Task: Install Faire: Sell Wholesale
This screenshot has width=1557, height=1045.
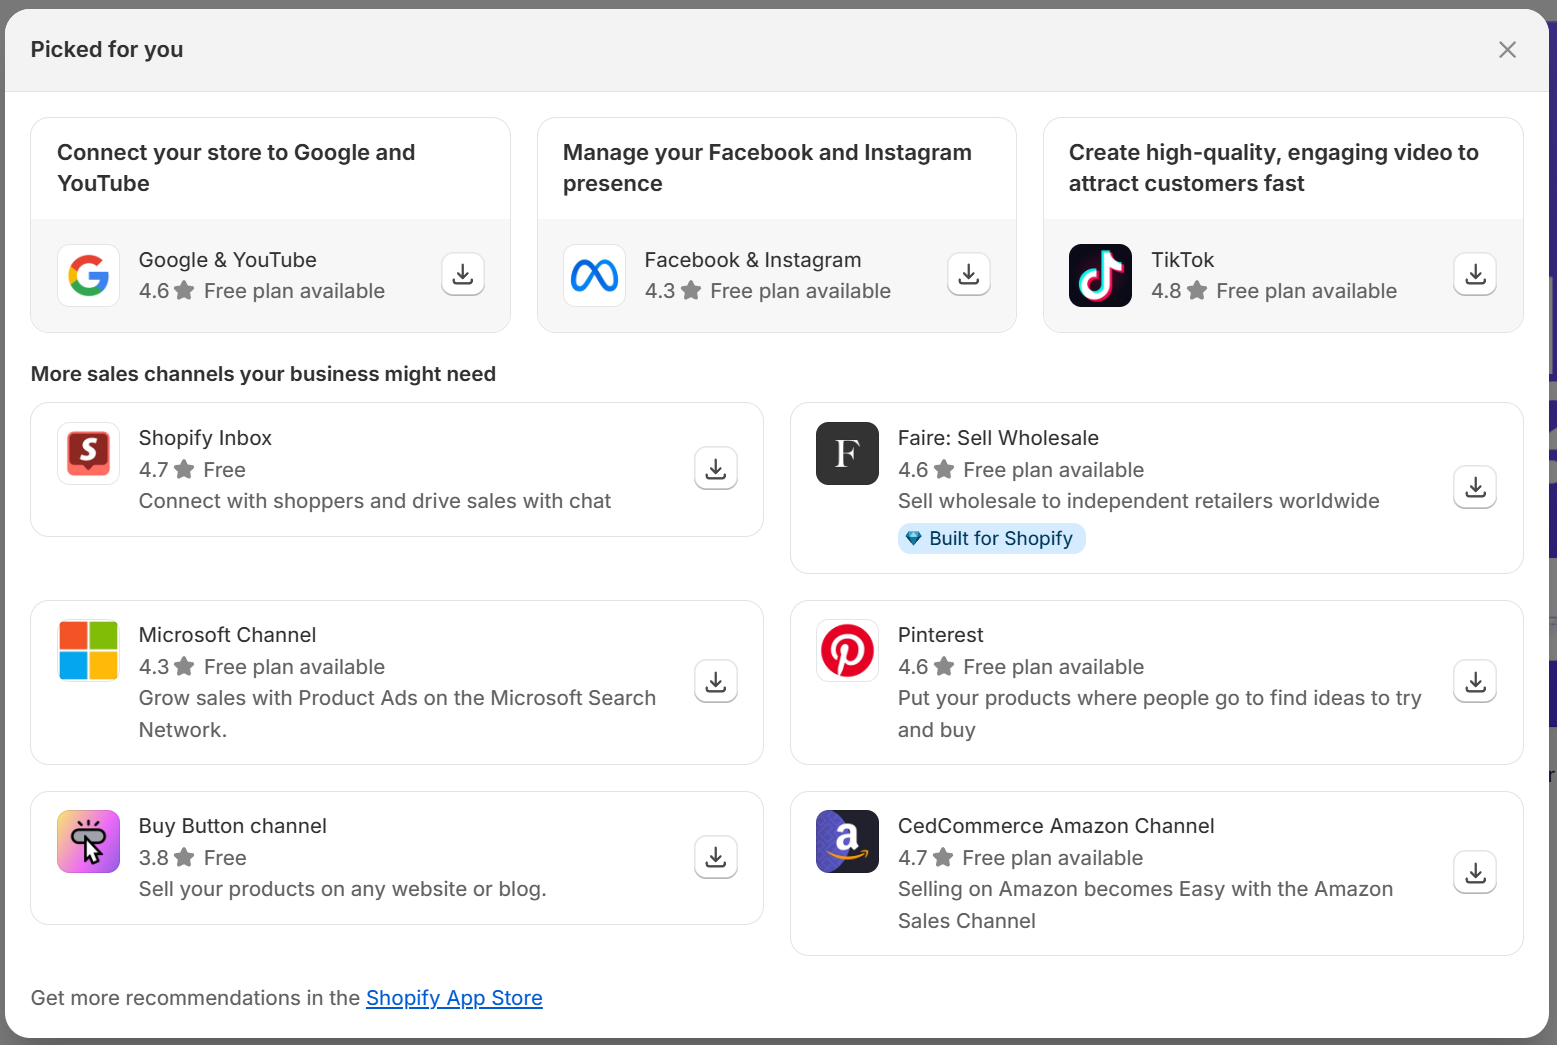Action: pyautogui.click(x=1474, y=487)
